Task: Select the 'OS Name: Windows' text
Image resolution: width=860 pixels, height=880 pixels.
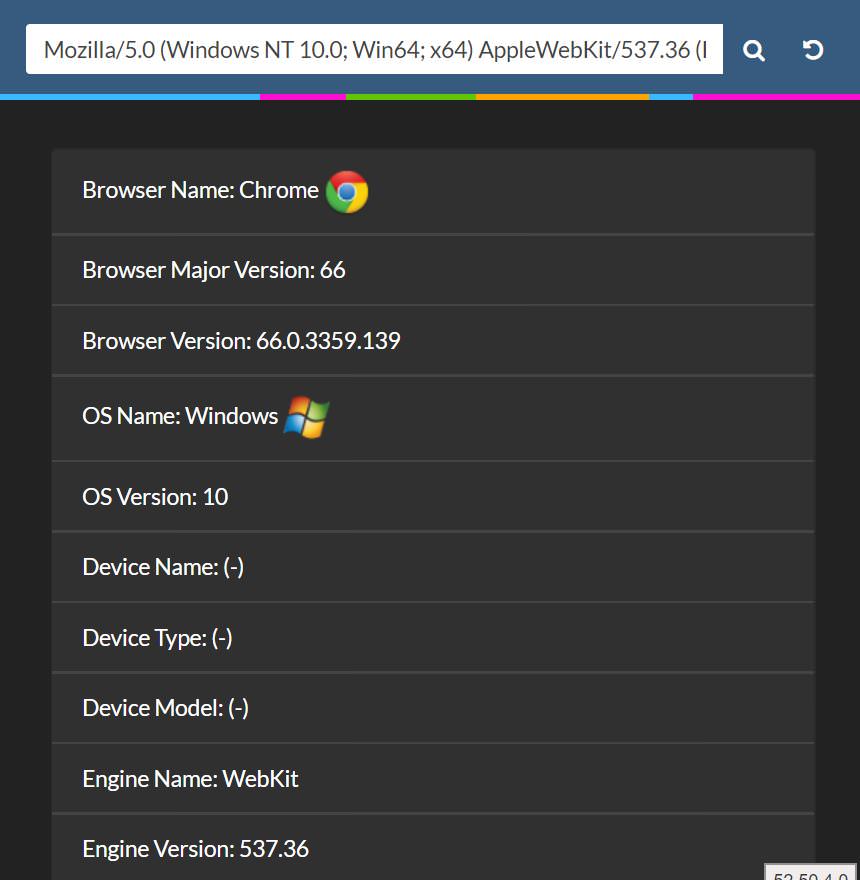Action: [180, 416]
